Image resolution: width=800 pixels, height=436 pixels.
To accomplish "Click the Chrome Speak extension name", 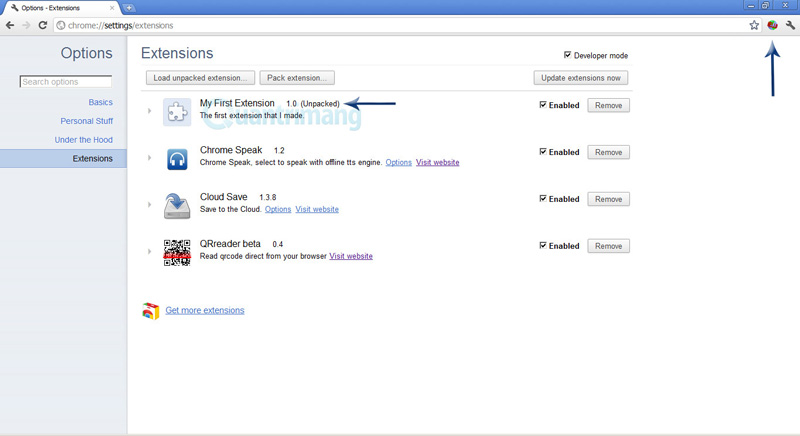I will (231, 150).
